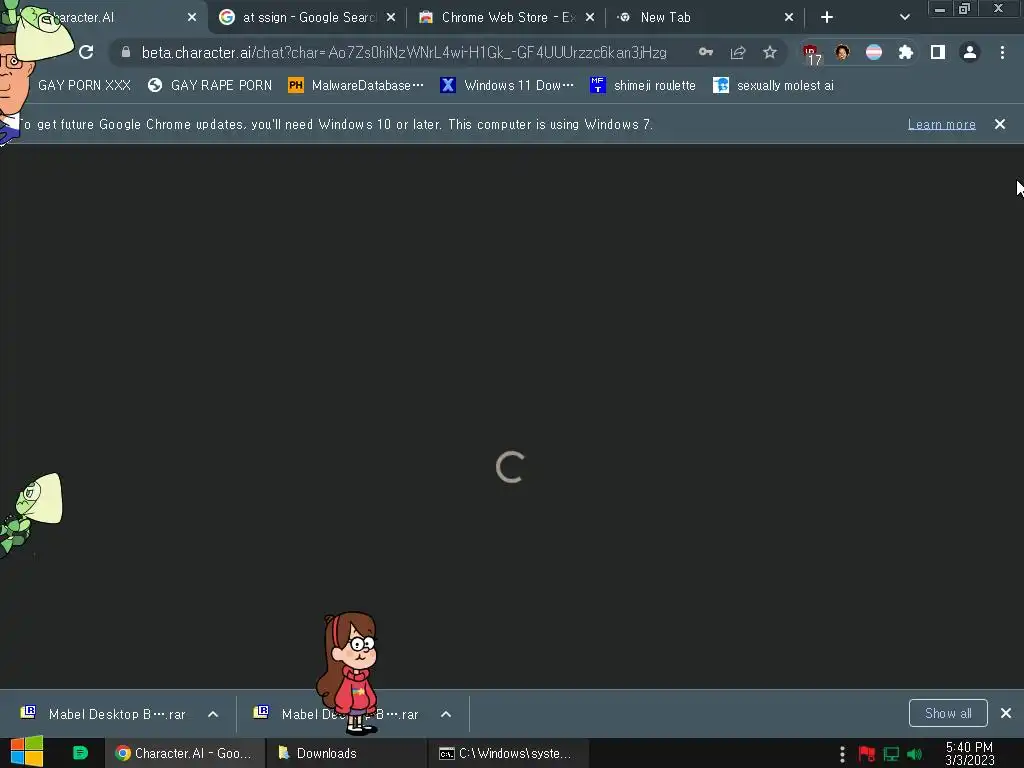Close the Google Search tab

391,18
